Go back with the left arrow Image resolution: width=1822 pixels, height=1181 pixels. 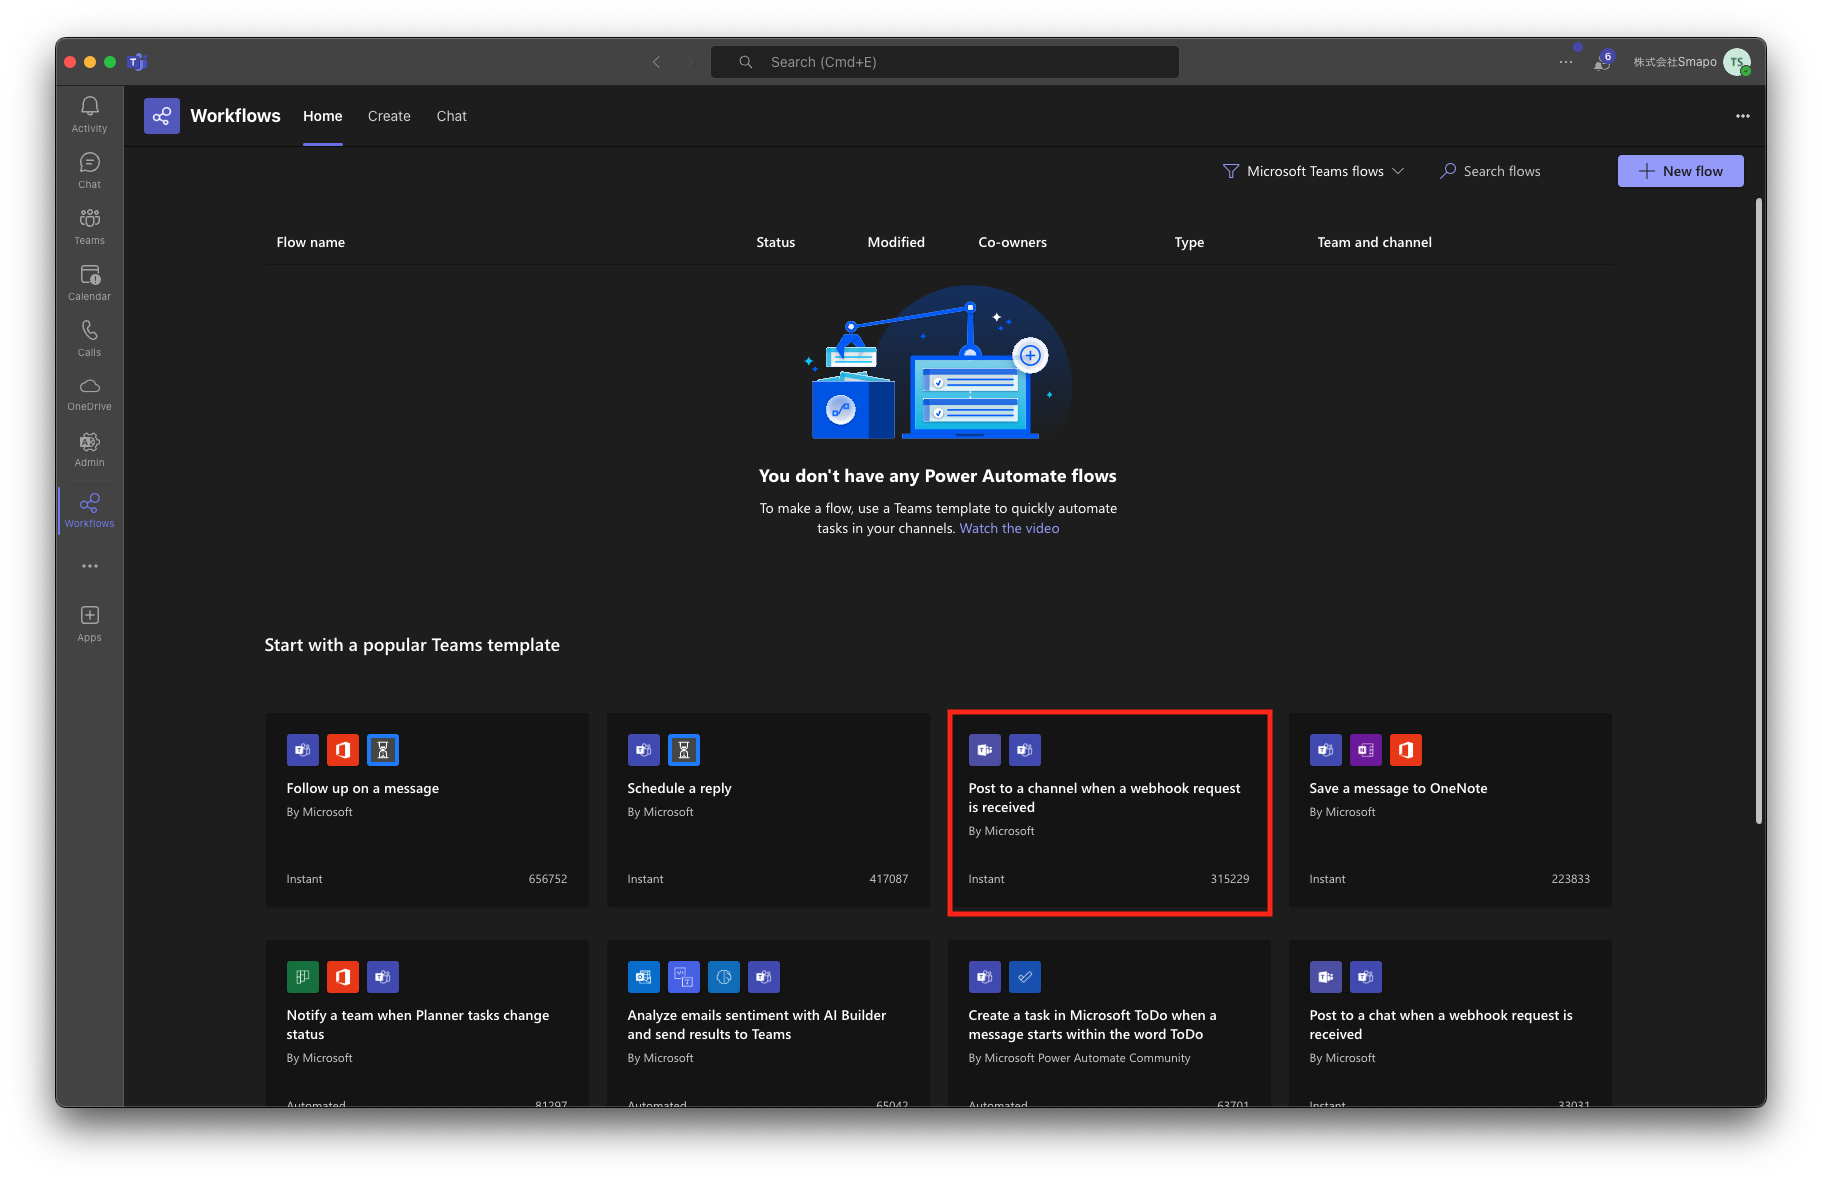pos(657,62)
